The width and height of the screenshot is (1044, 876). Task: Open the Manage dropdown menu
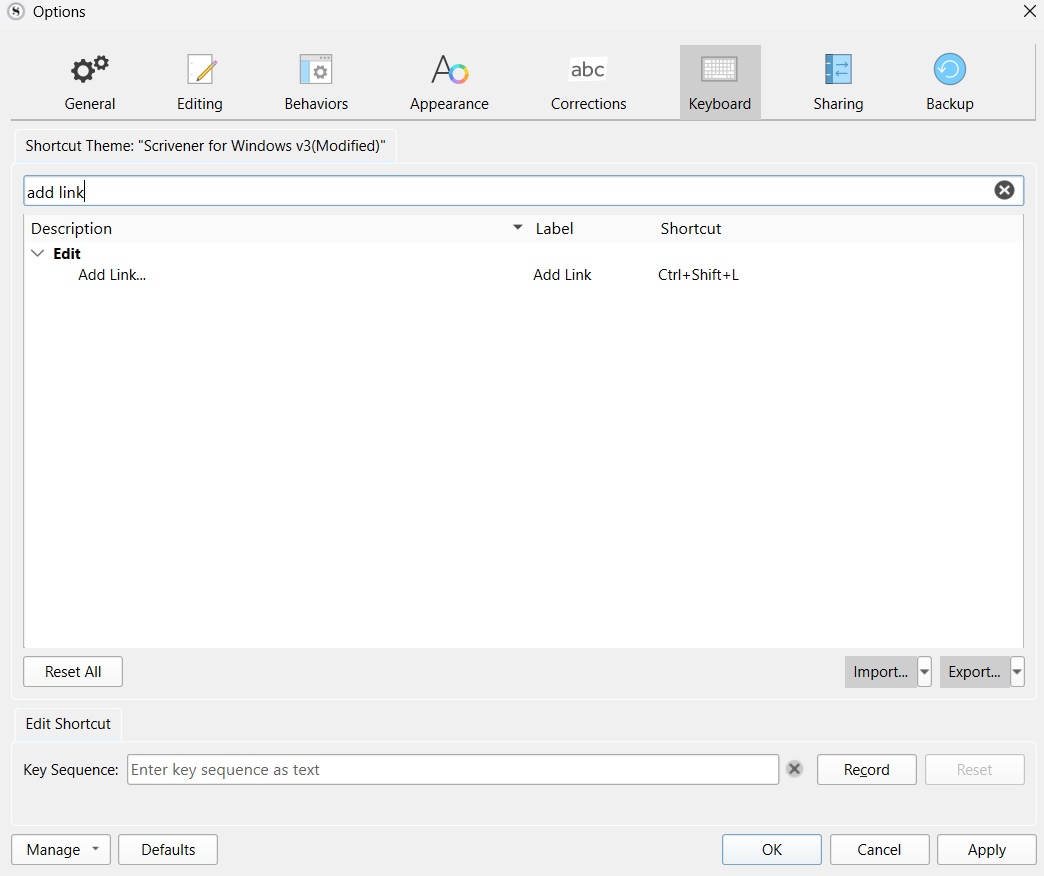coord(63,850)
